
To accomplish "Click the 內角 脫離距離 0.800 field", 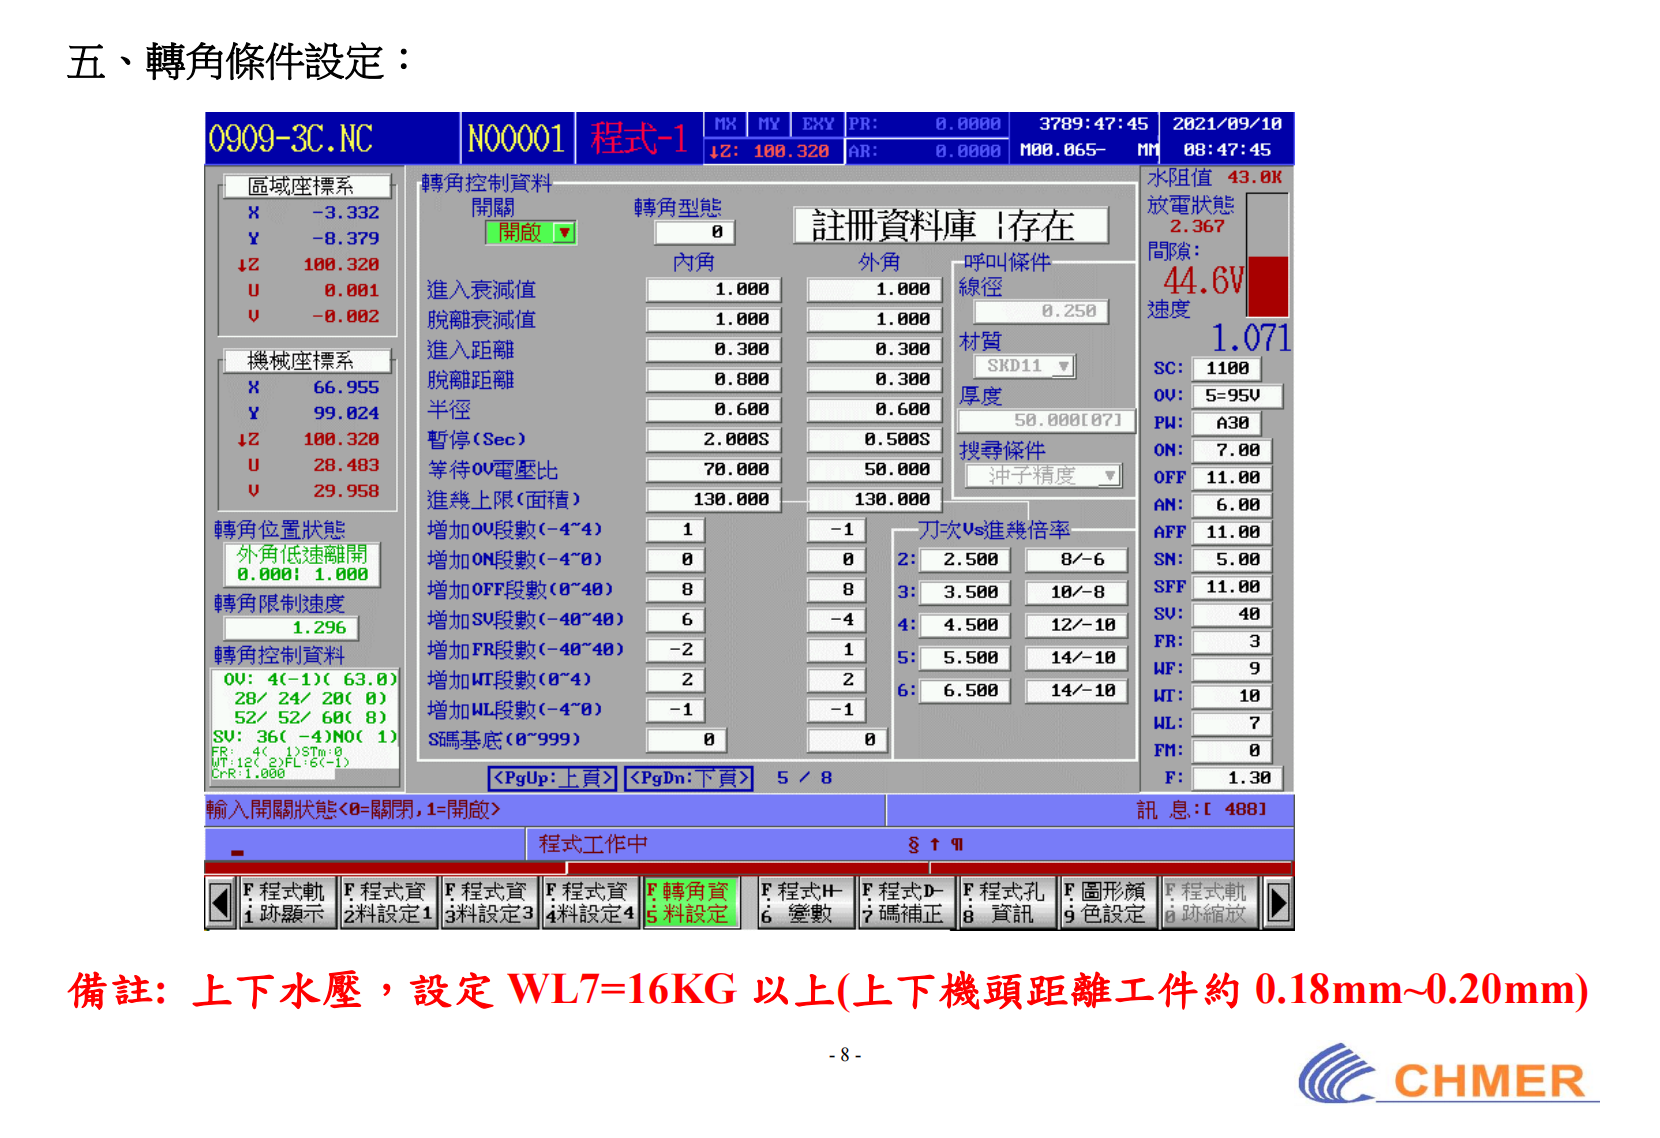I will tap(713, 380).
